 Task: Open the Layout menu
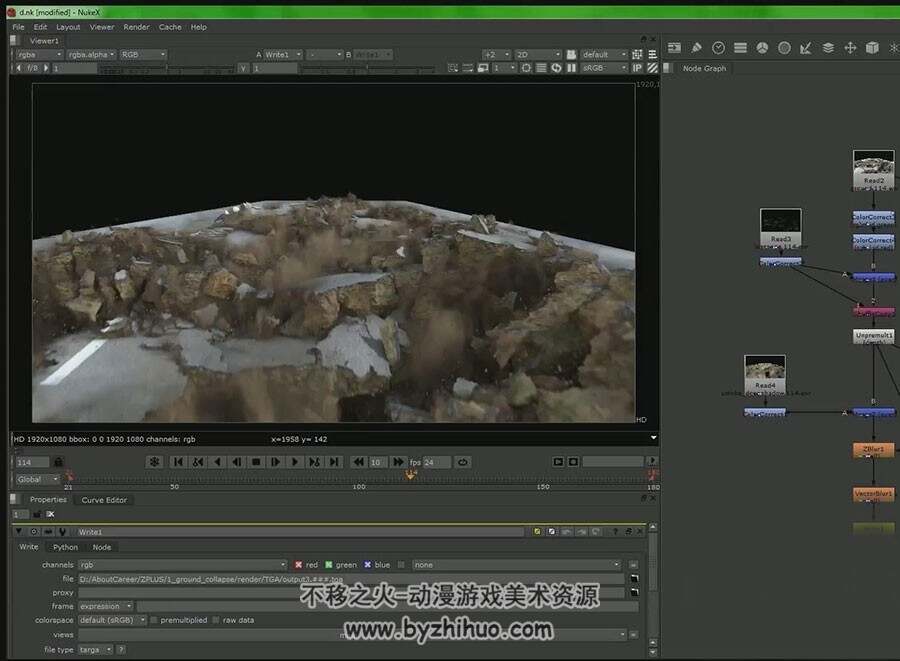[x=68, y=27]
